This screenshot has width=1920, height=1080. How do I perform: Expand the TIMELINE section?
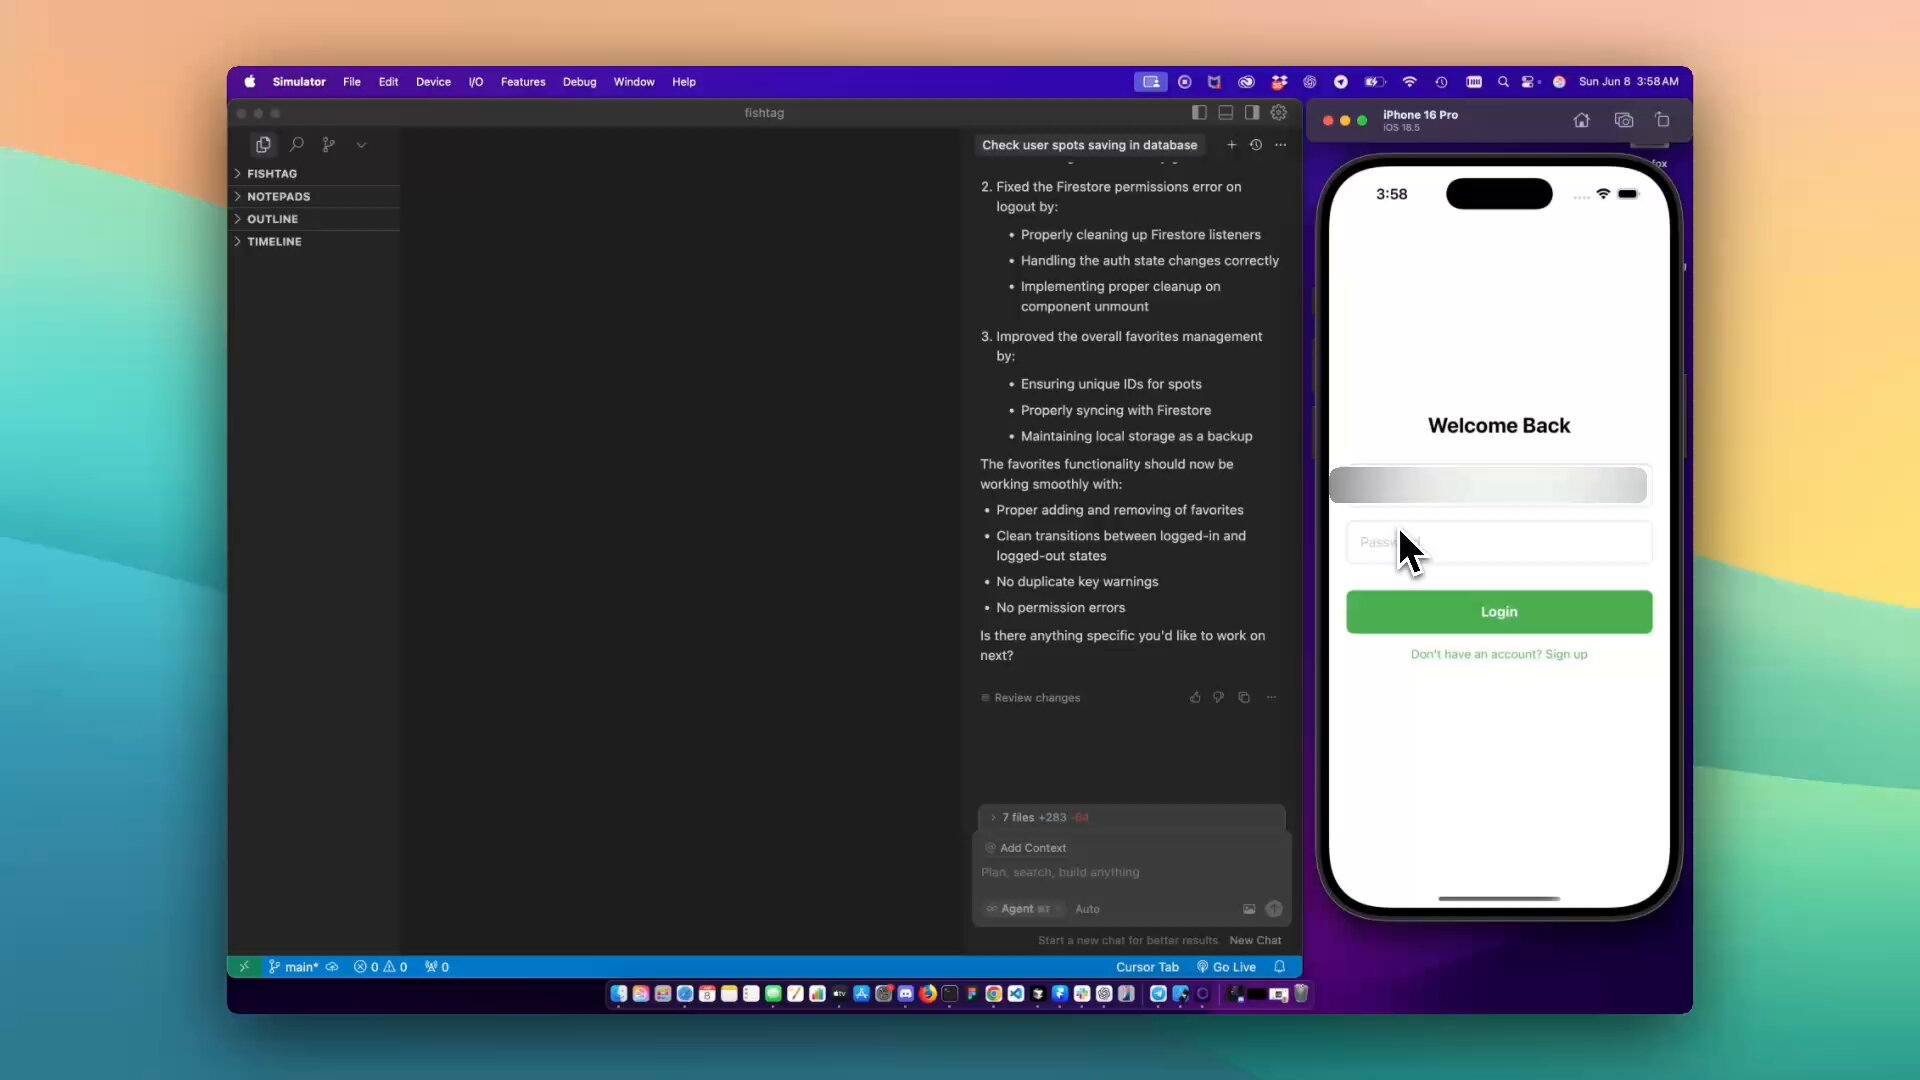click(x=315, y=241)
